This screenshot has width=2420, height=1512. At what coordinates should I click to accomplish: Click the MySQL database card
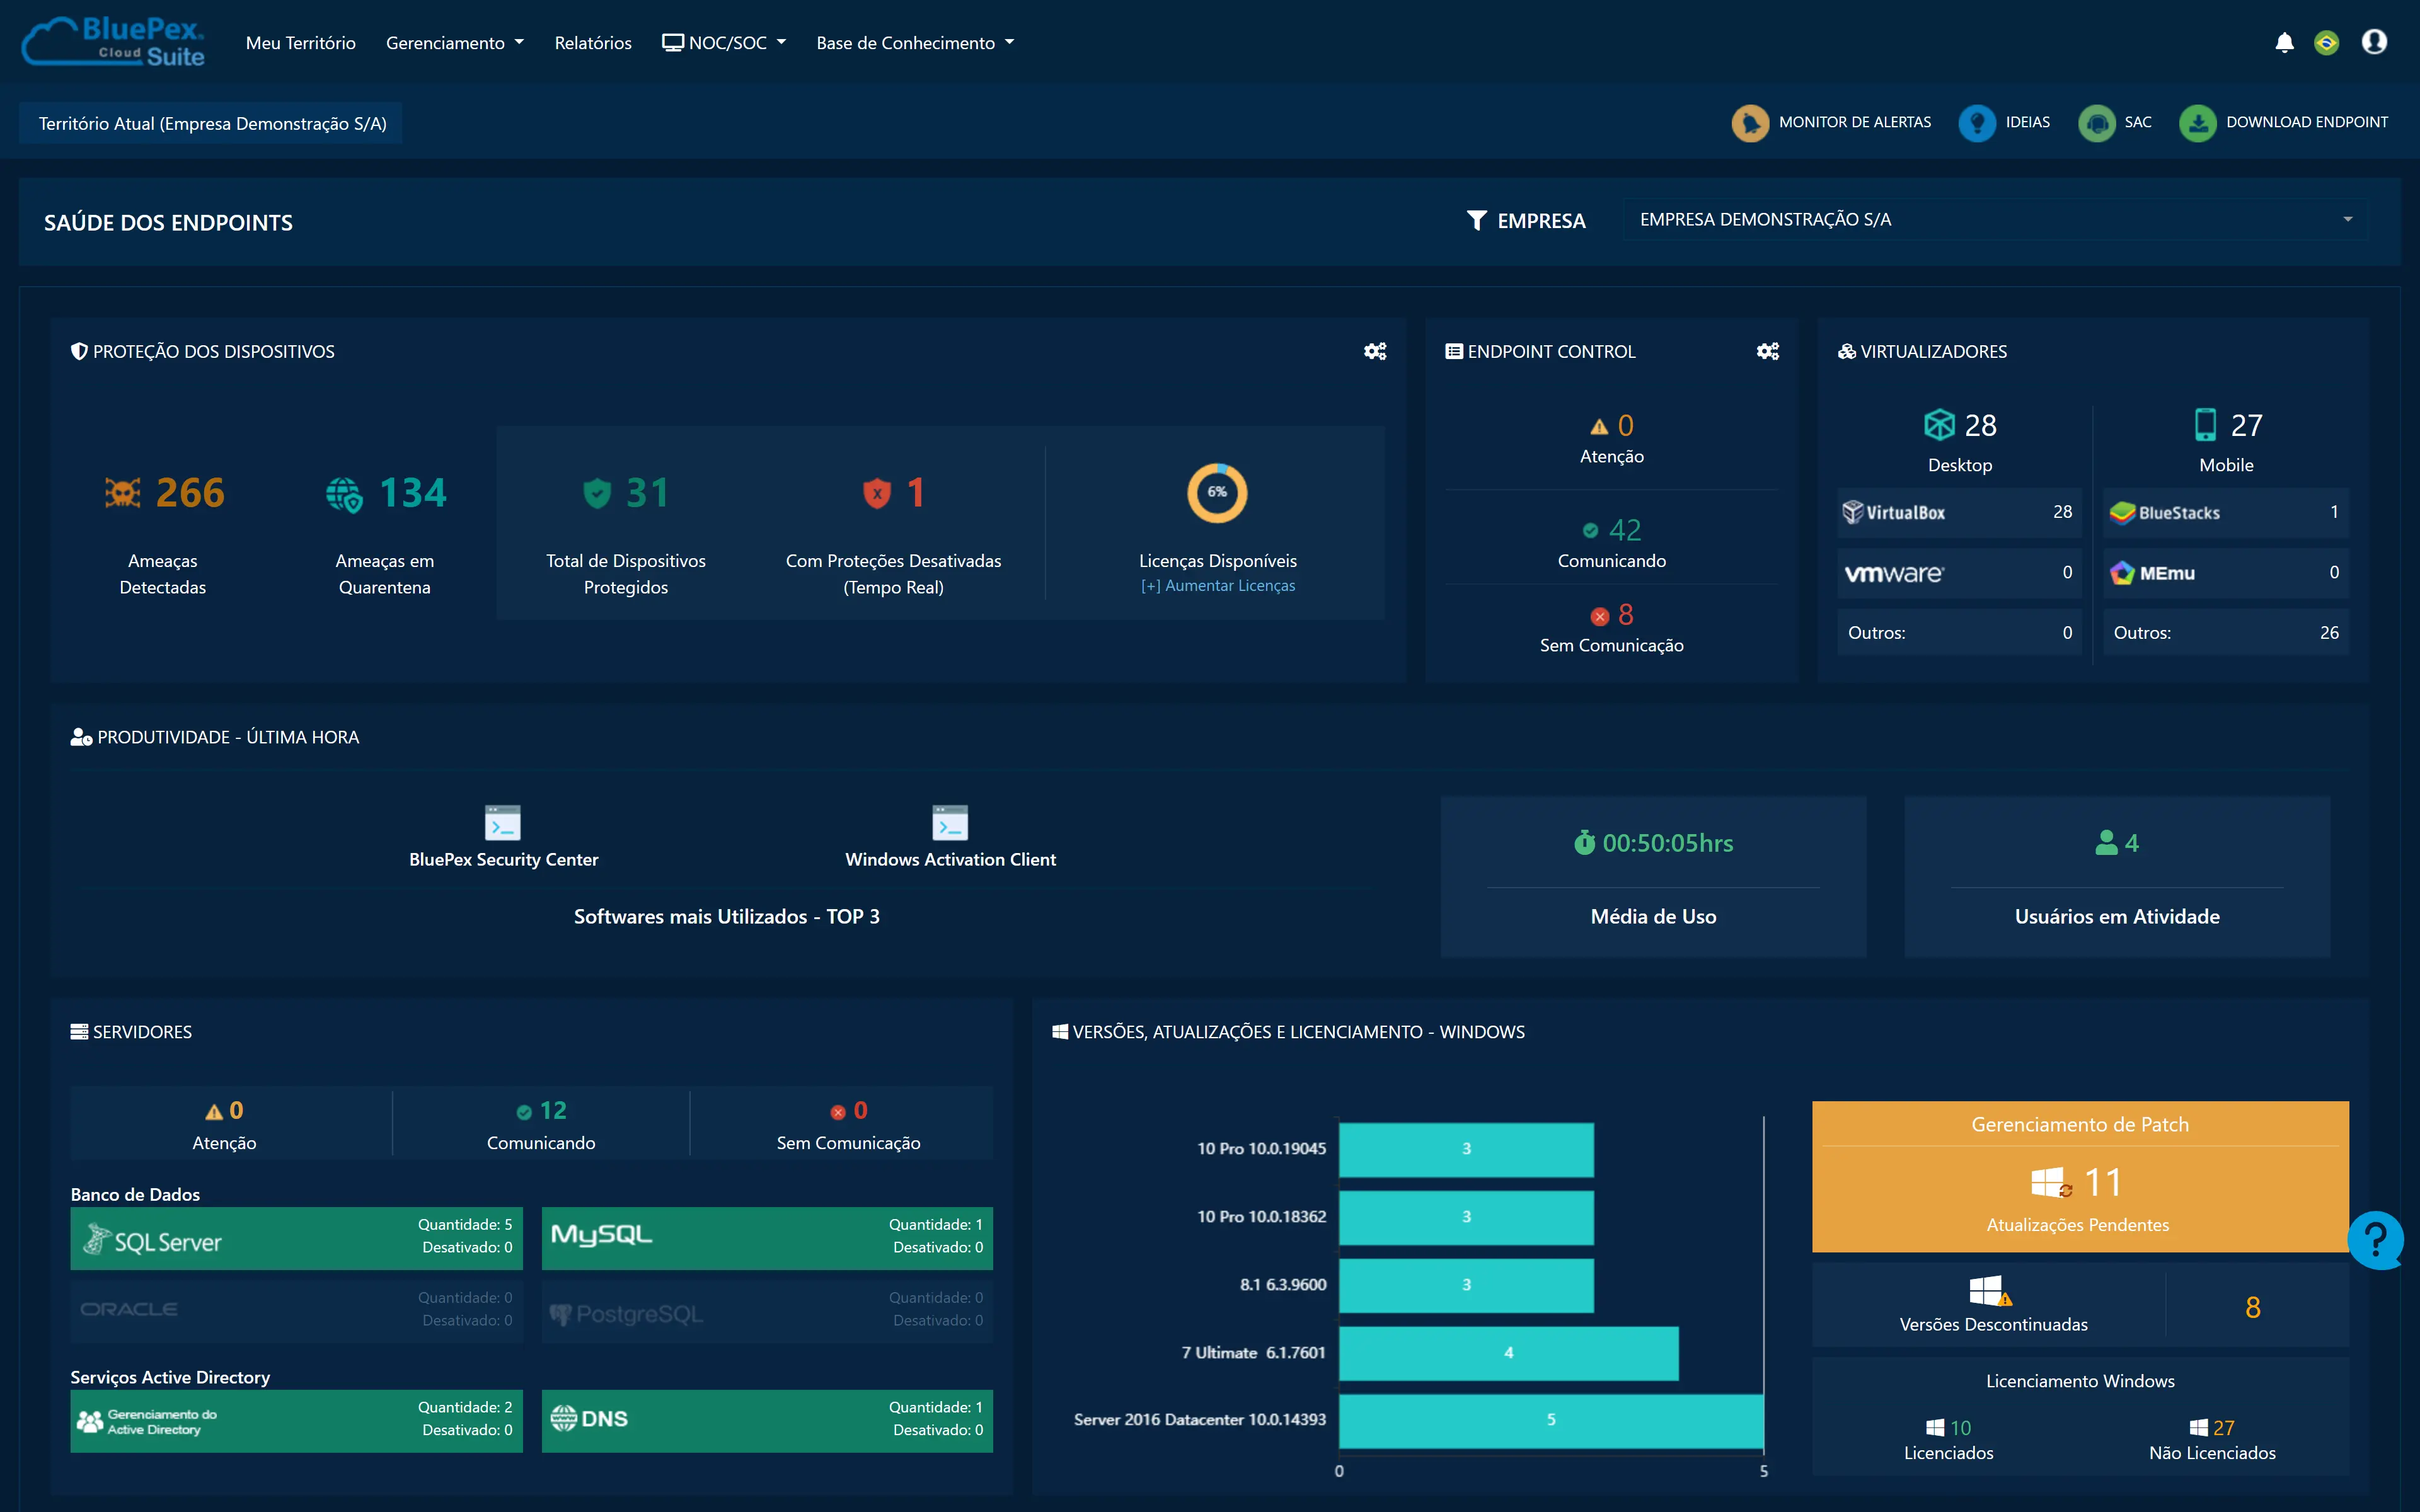click(767, 1238)
